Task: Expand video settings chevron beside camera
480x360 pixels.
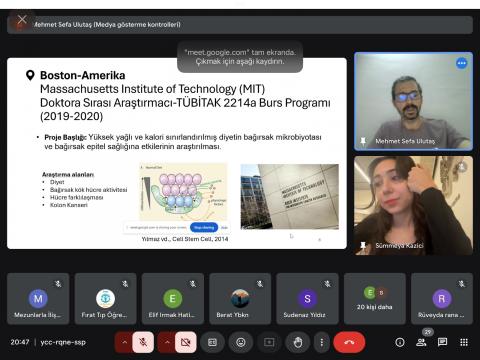Action: click(167, 342)
